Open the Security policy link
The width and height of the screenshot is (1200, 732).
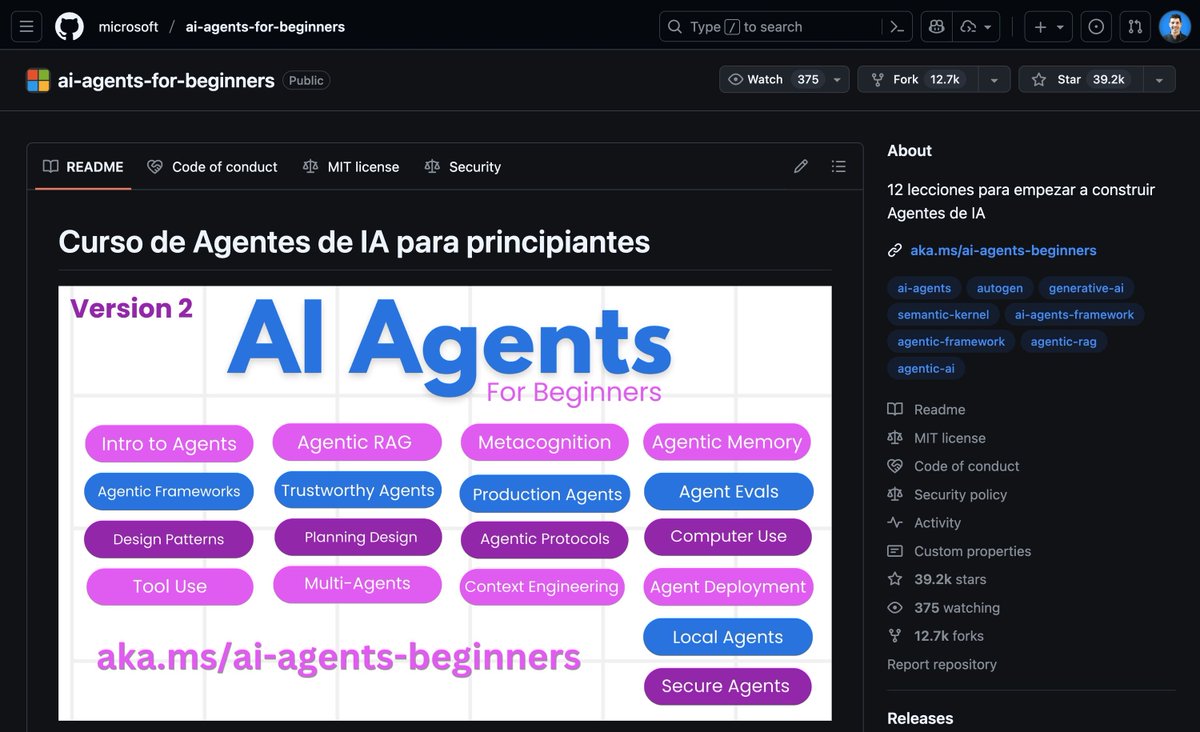click(948, 494)
